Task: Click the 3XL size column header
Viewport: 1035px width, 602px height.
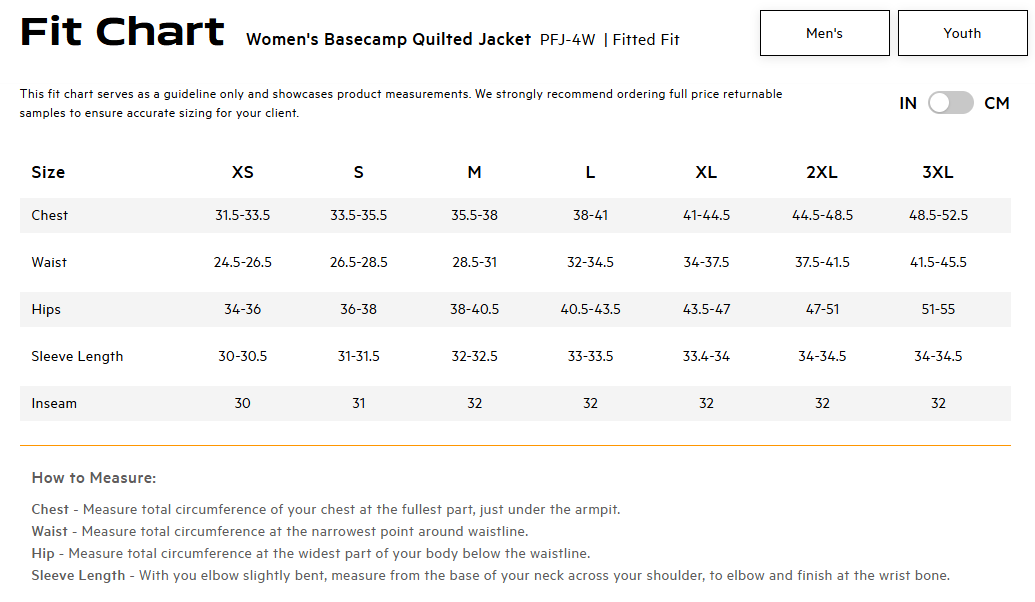Action: click(x=938, y=172)
